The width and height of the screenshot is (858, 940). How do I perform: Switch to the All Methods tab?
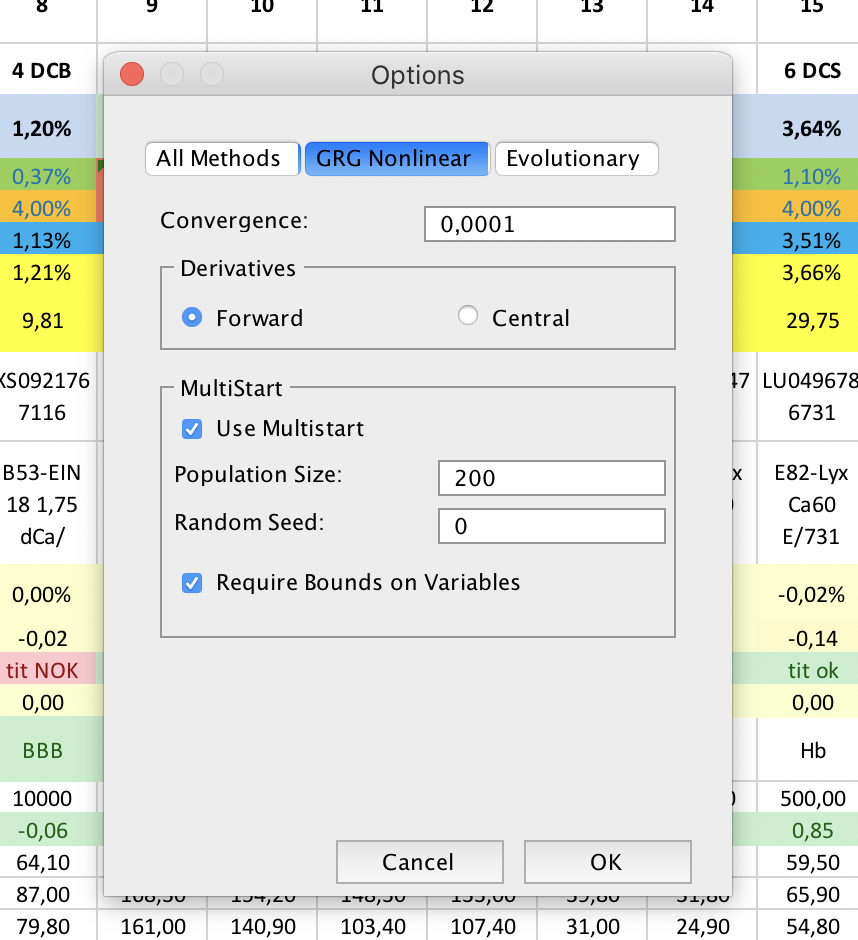pyautogui.click(x=221, y=158)
